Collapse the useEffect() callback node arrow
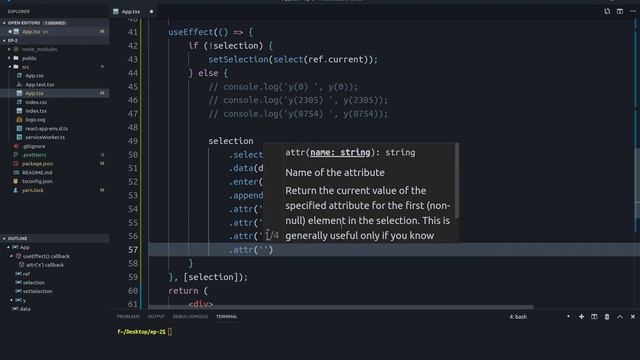The image size is (640, 360). point(11,256)
